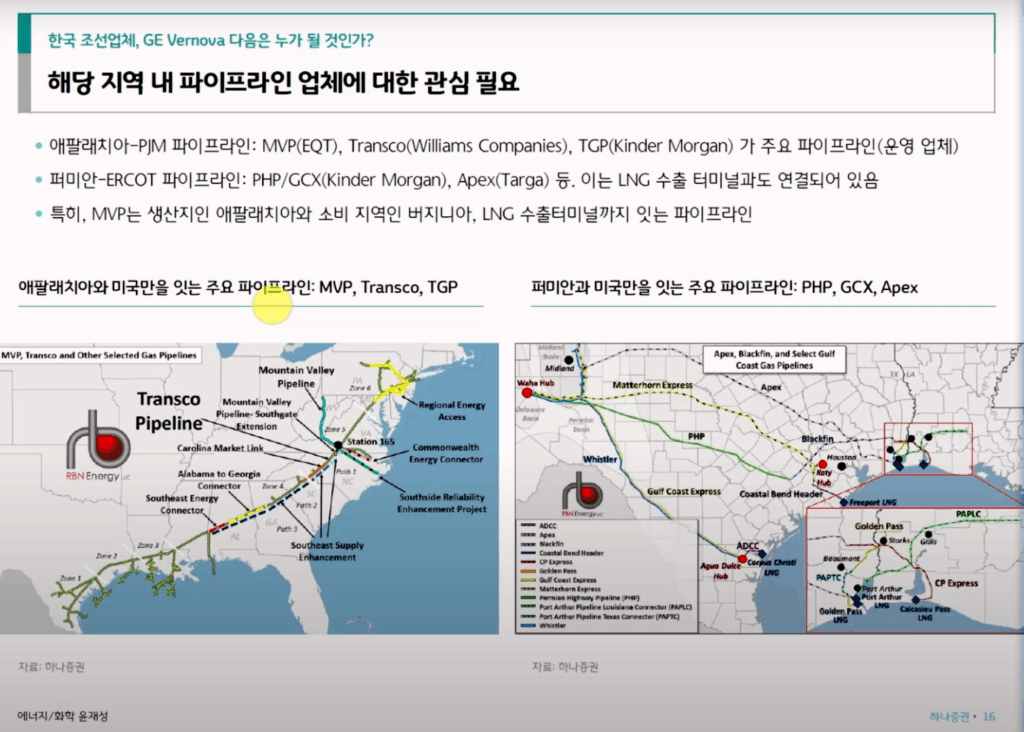Open the Gulf Coast pipelines map image

pyautogui.click(x=769, y=488)
